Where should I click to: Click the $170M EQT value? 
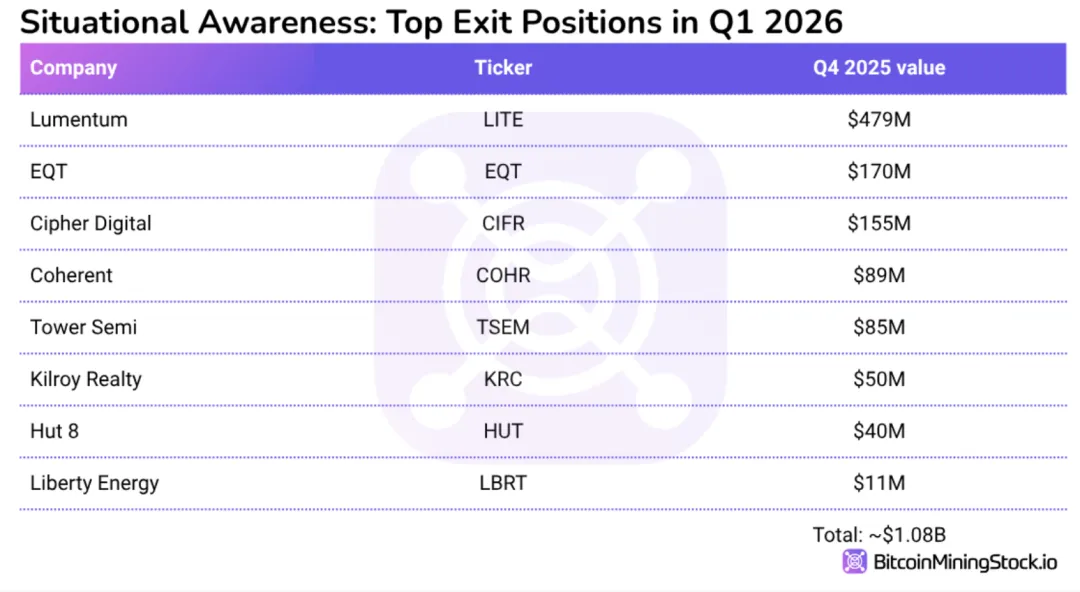click(x=879, y=171)
